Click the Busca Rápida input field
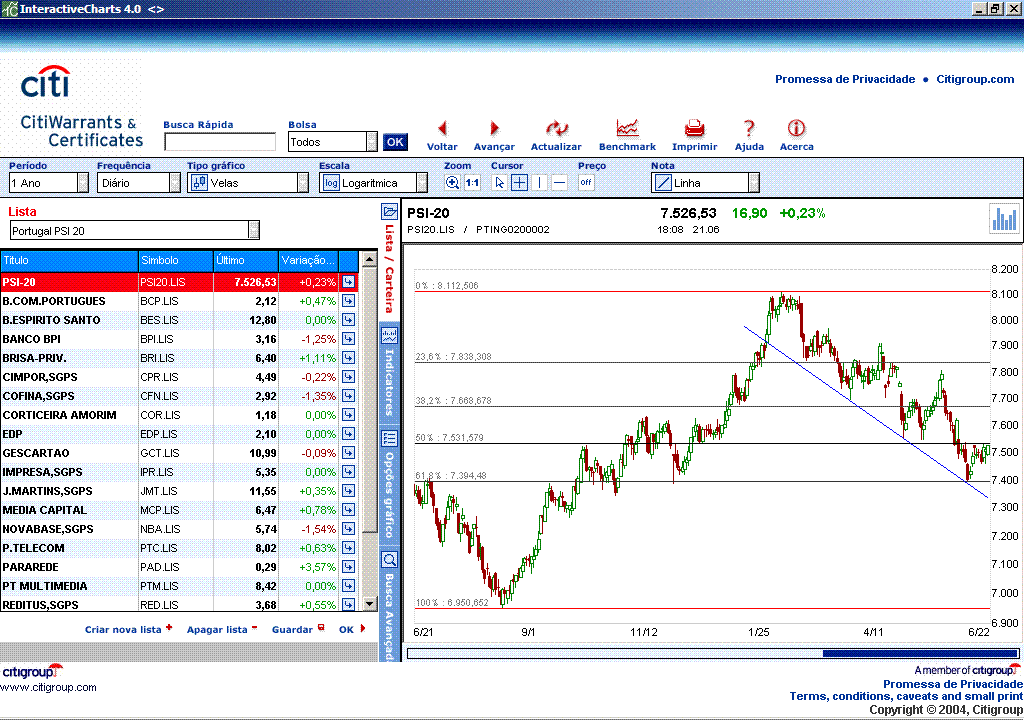 coord(220,142)
